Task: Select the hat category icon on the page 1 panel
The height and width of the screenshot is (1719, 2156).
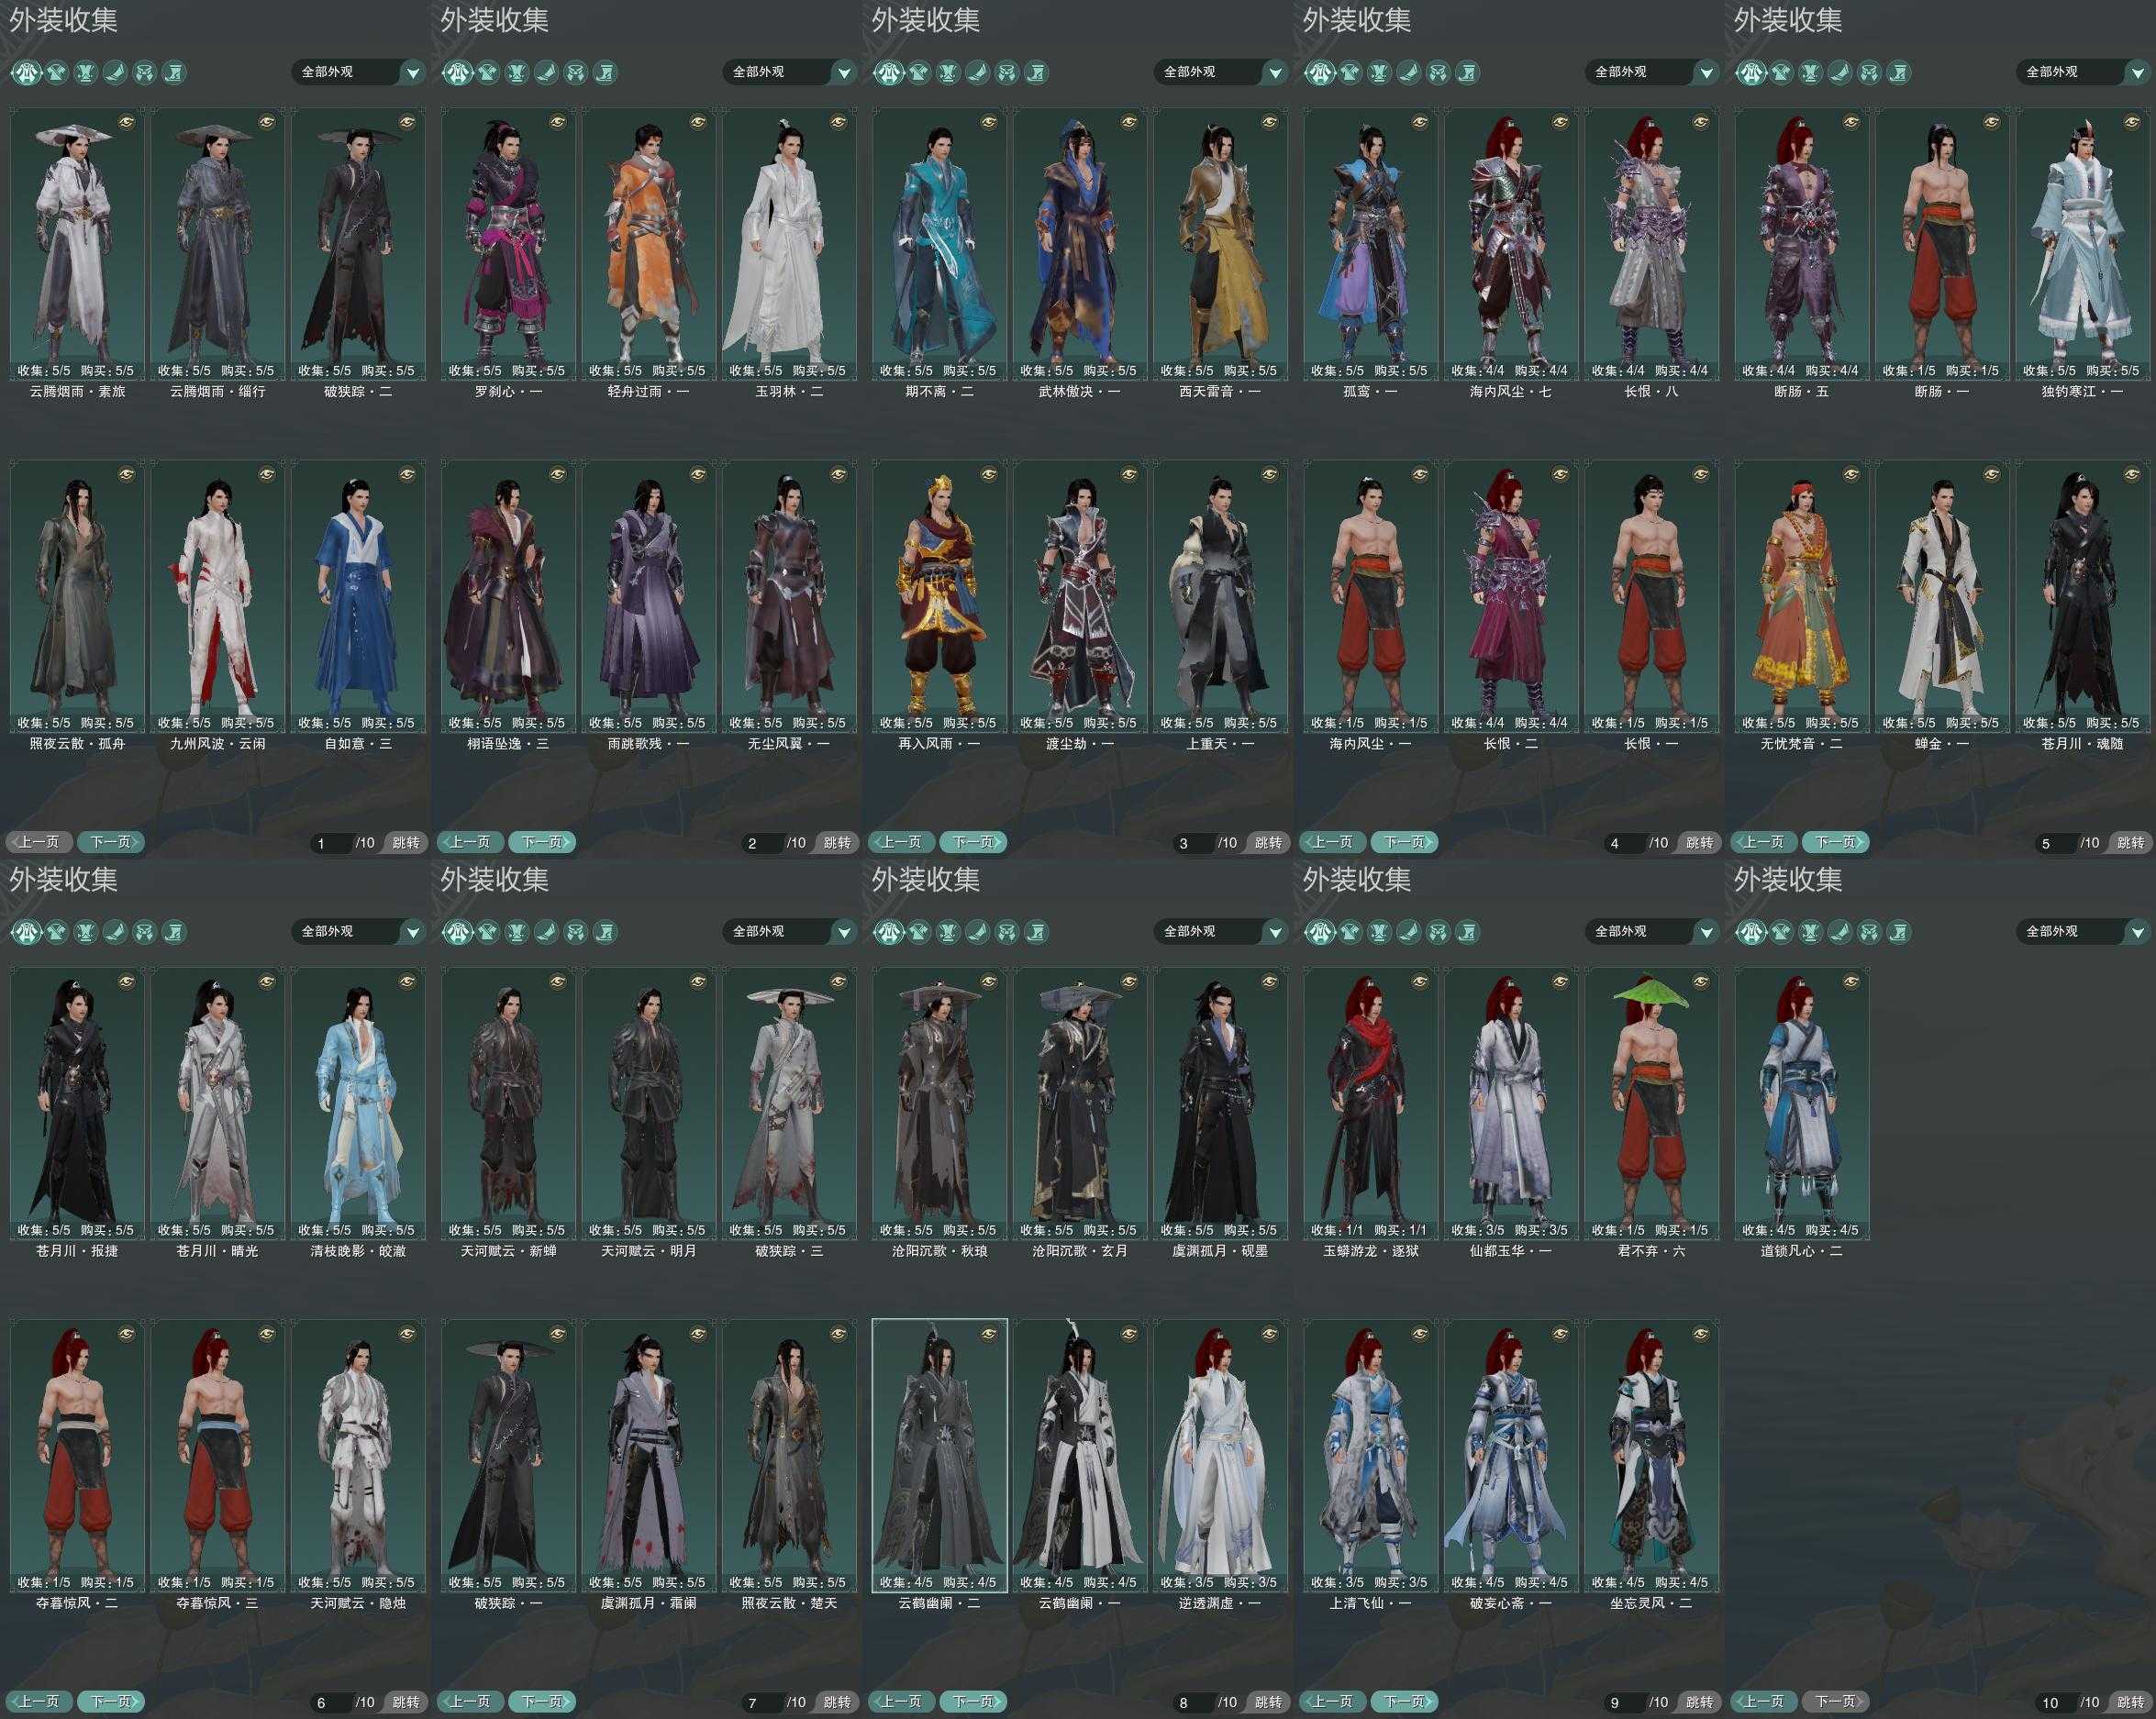Action: [115, 73]
